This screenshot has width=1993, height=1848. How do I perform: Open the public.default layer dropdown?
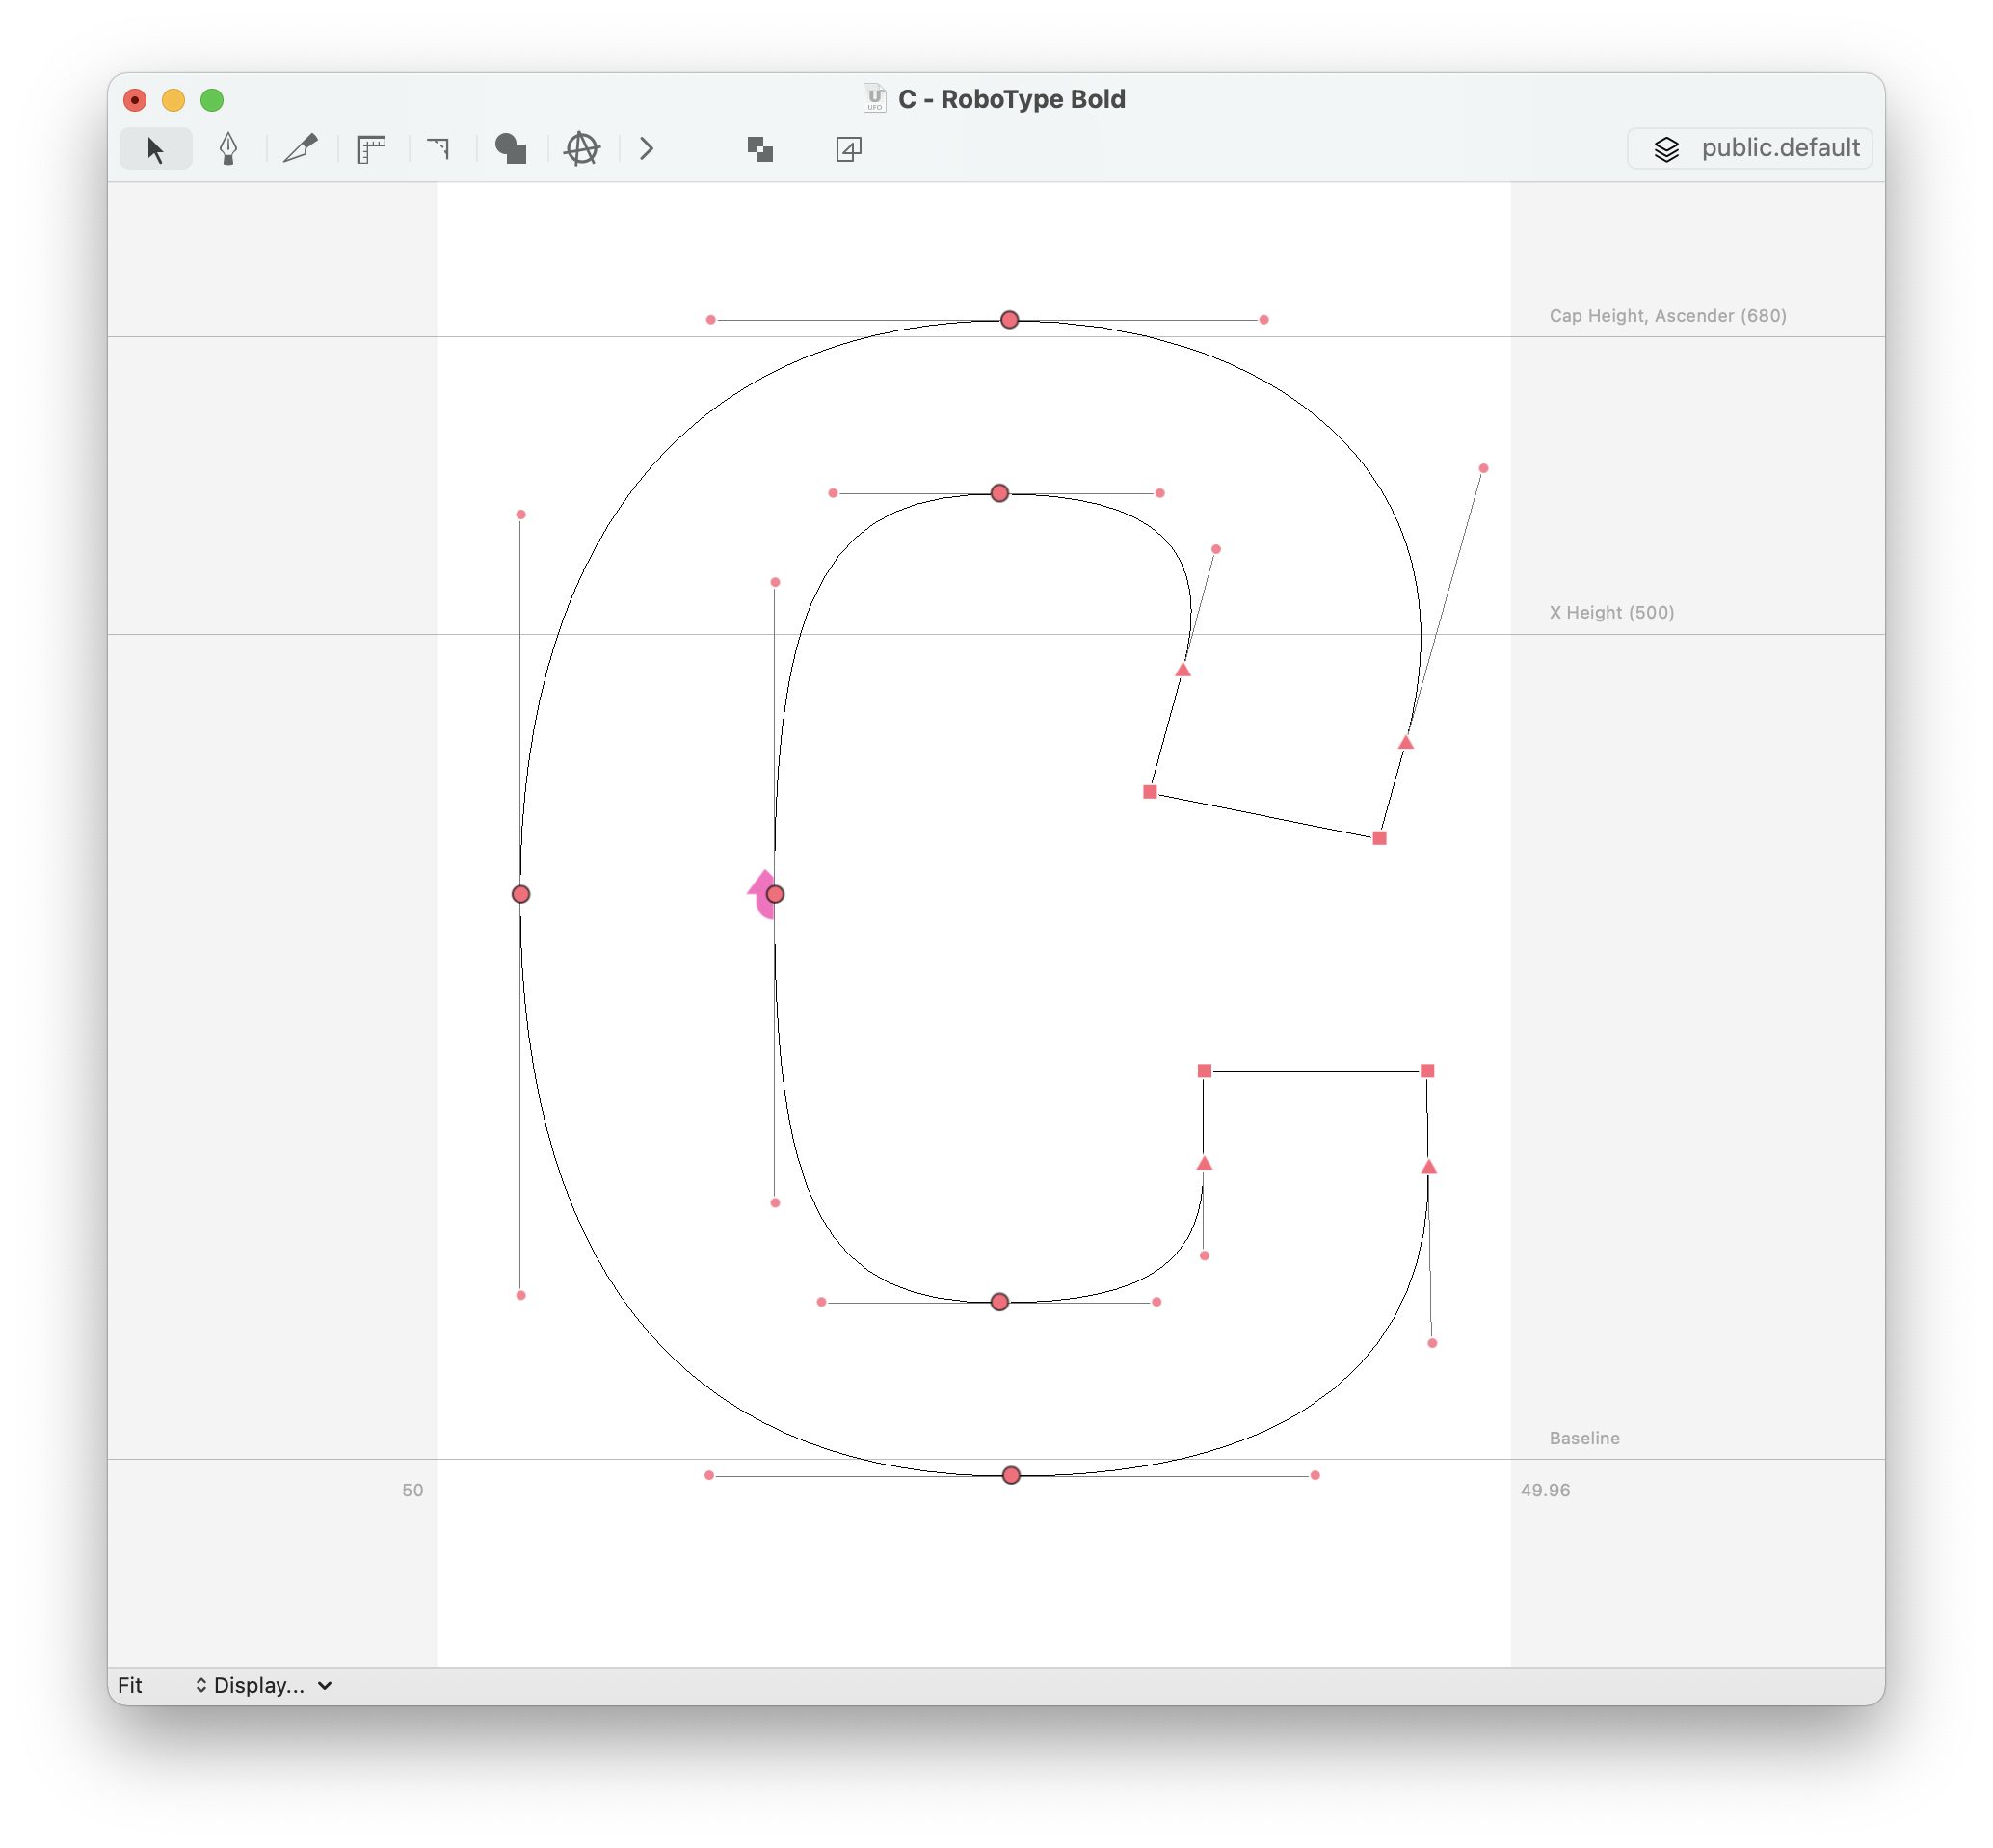(1749, 148)
